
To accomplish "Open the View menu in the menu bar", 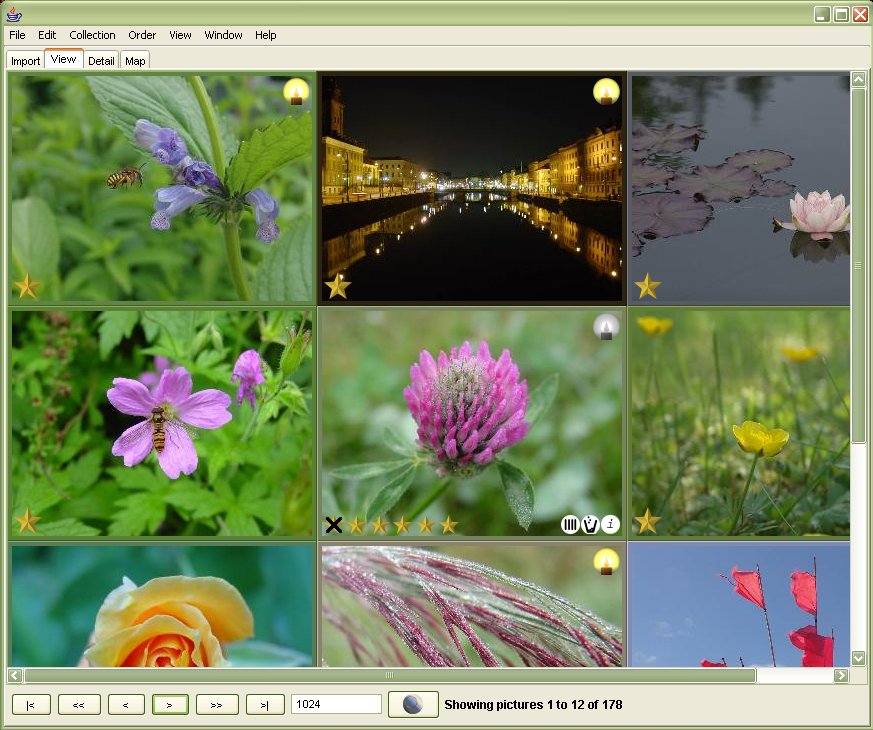I will [x=180, y=35].
